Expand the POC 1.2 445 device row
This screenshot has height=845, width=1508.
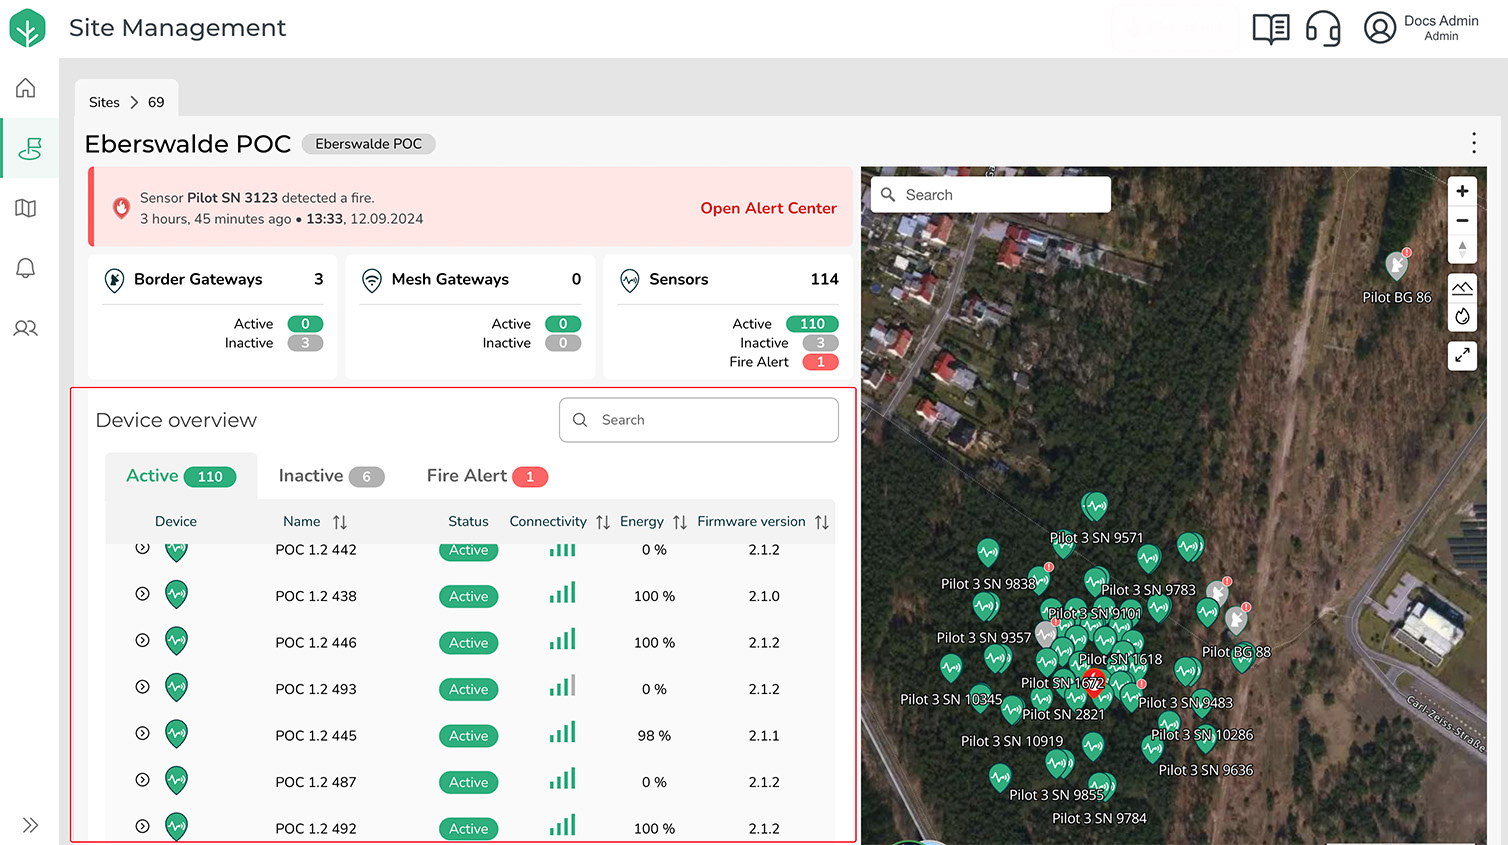[x=143, y=733]
